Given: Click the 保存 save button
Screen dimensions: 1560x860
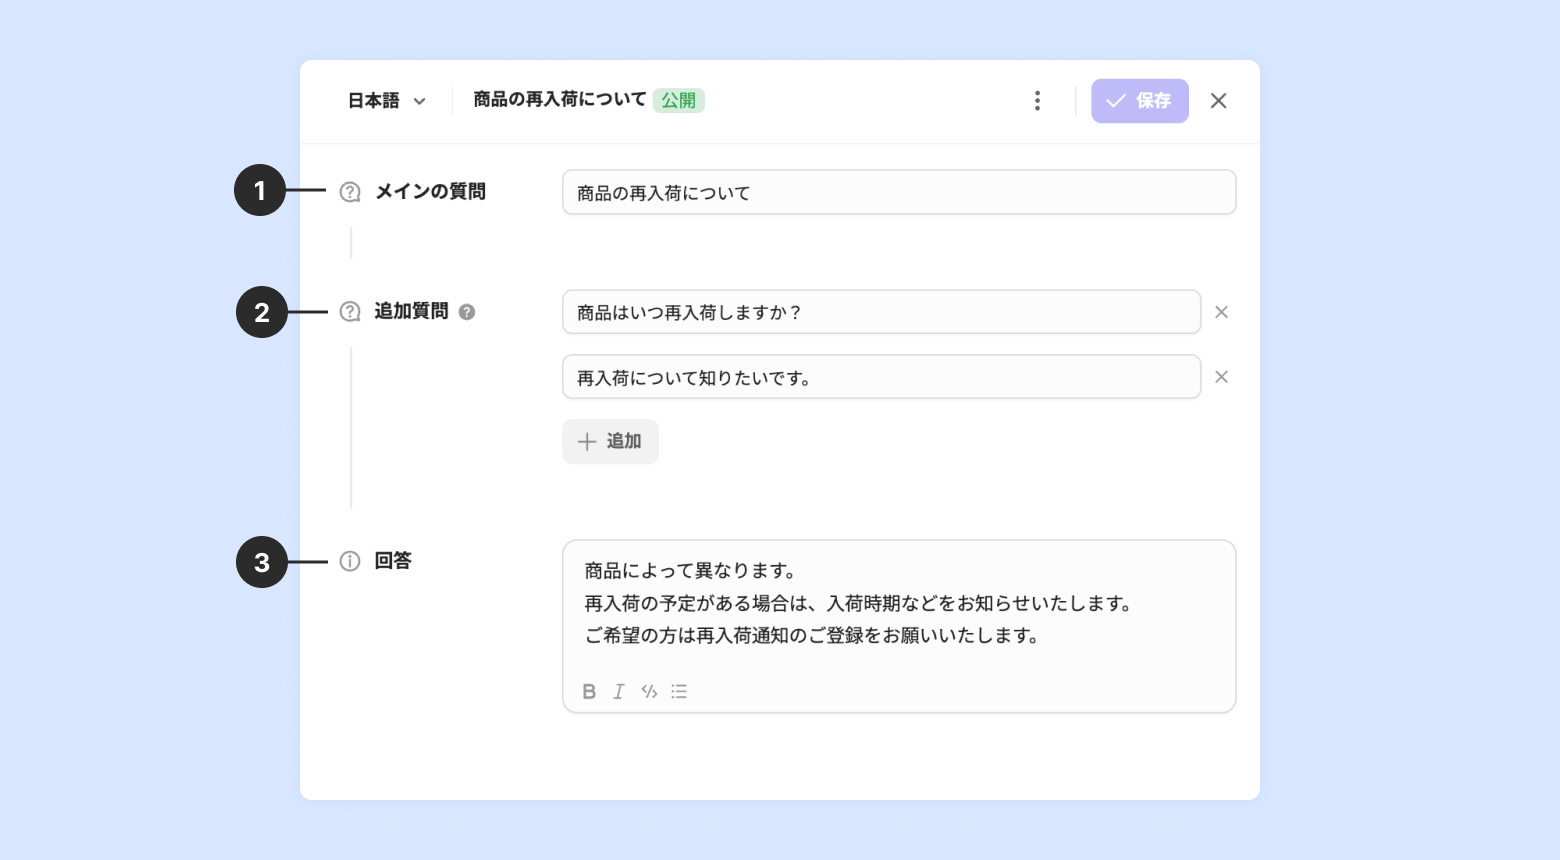Looking at the screenshot, I should click(x=1139, y=100).
